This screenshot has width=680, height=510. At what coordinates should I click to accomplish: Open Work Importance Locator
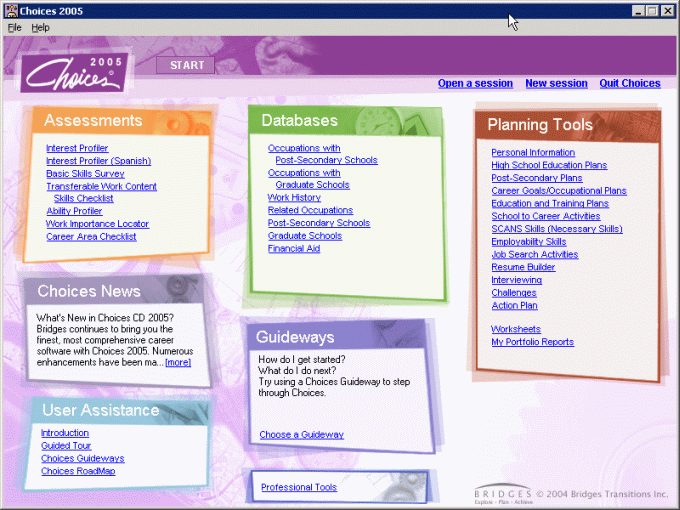(98, 224)
